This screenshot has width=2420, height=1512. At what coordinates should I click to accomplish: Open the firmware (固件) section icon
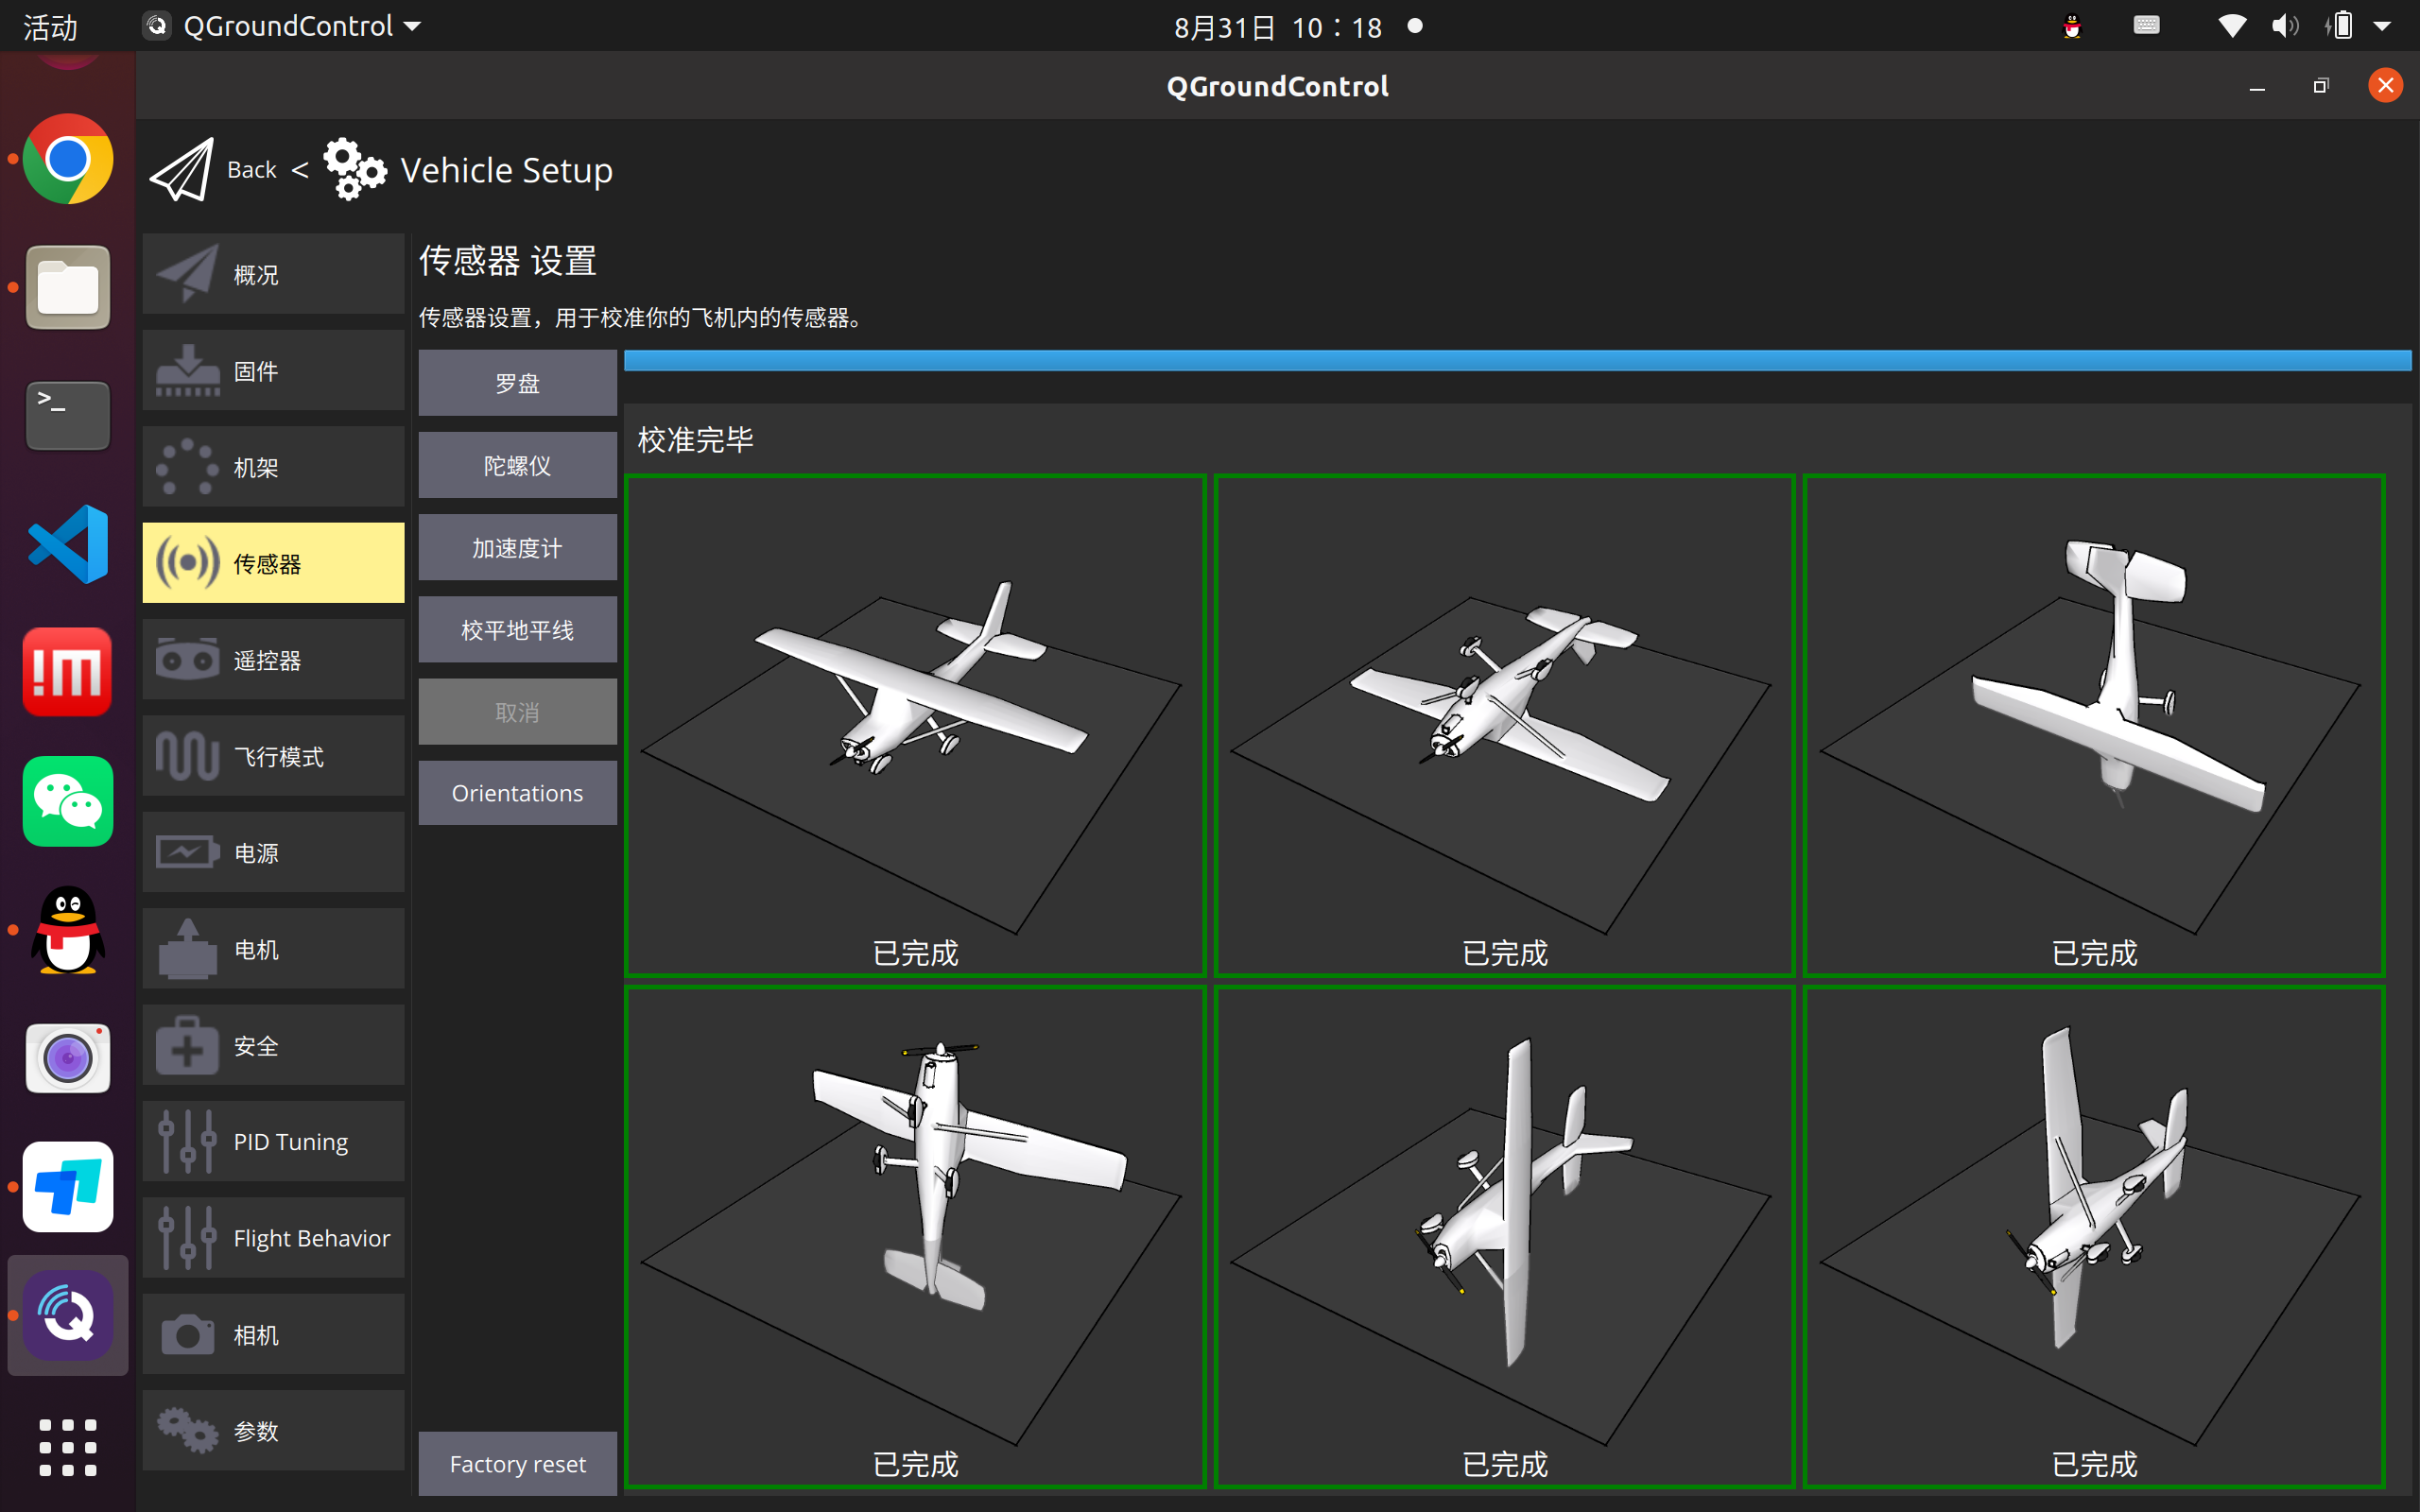point(187,371)
